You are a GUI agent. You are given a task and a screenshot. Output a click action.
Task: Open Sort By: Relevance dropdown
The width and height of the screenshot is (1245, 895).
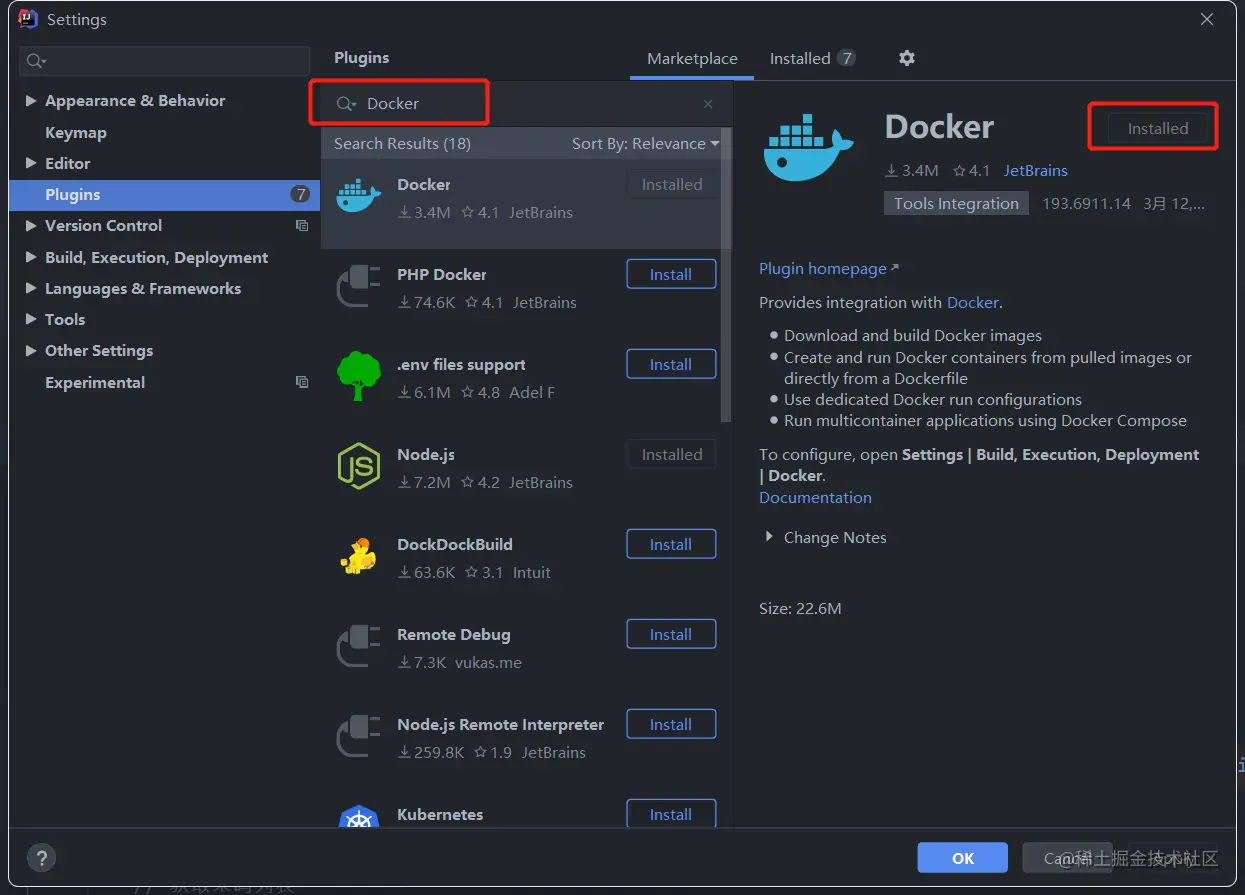pos(645,143)
